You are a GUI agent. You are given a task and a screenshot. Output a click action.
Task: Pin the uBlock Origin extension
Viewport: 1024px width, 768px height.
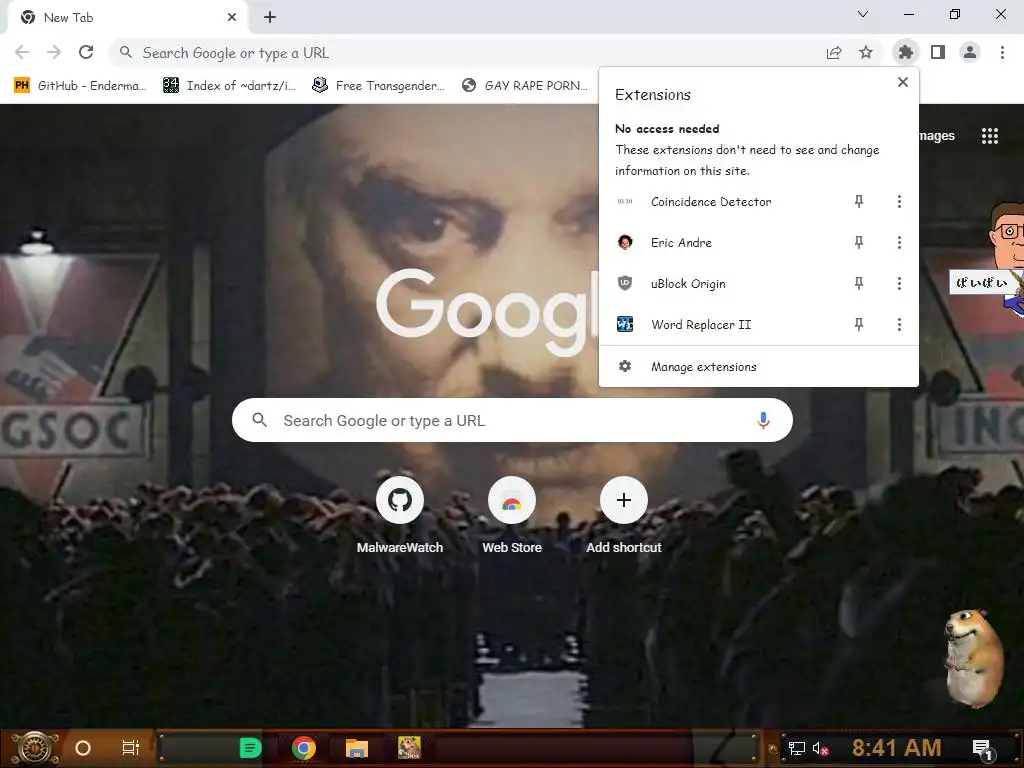[x=859, y=283]
